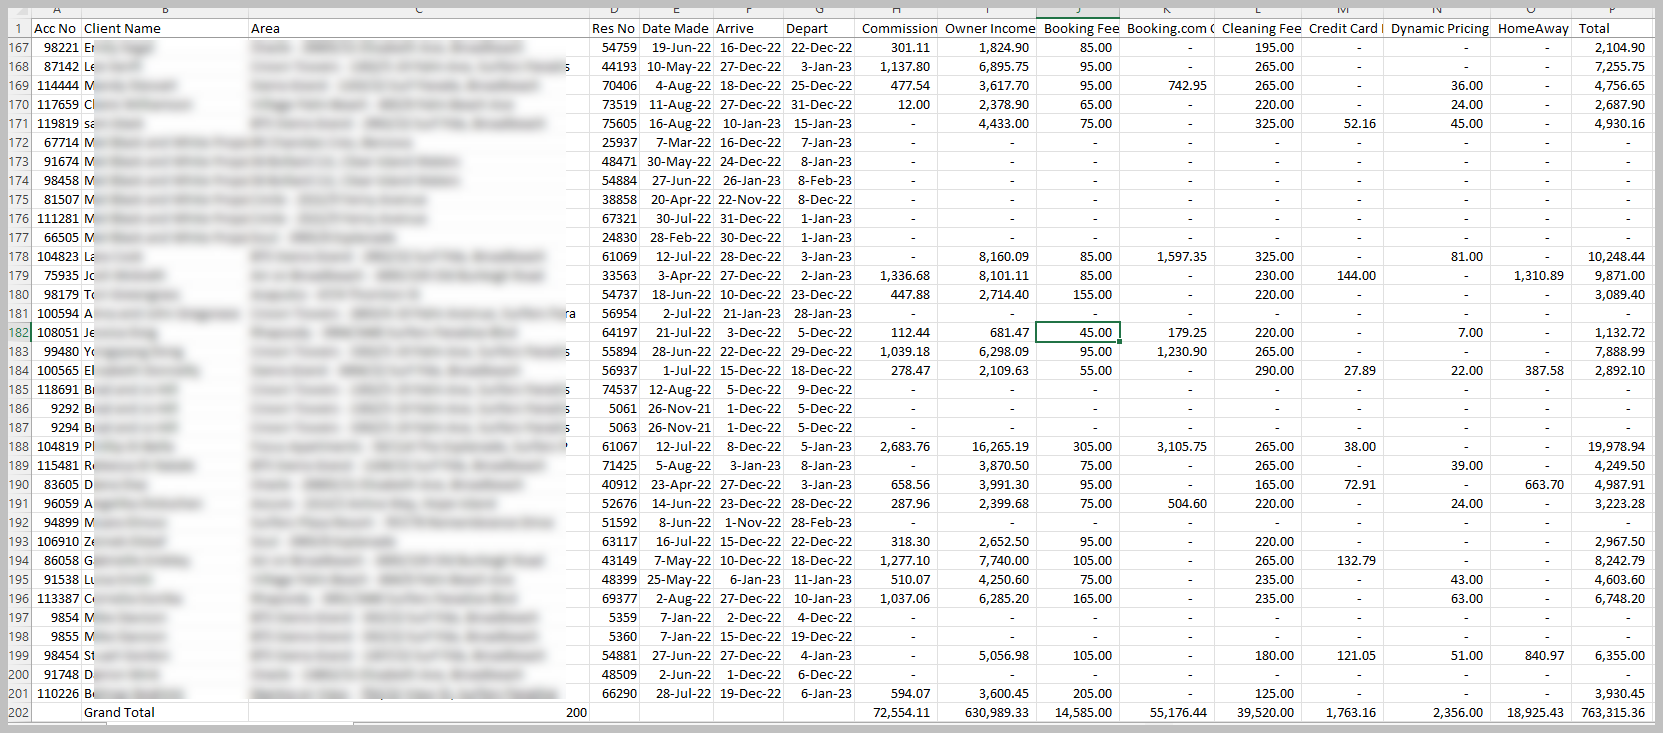Select row header 202

pyautogui.click(x=18, y=713)
